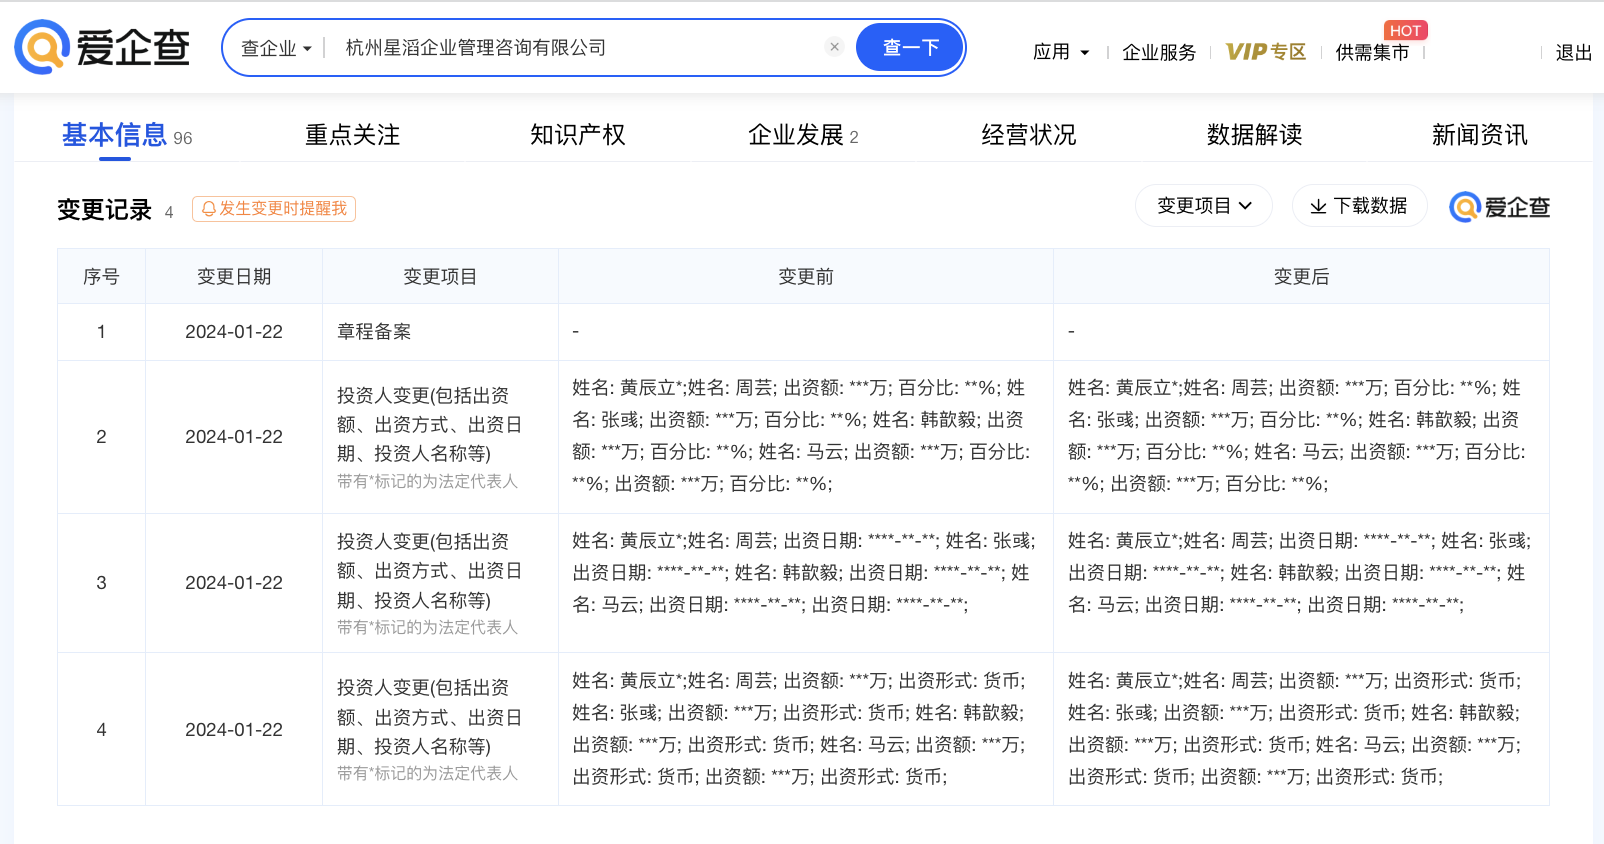Click the date cell in row 3
The height and width of the screenshot is (844, 1604).
point(234,583)
